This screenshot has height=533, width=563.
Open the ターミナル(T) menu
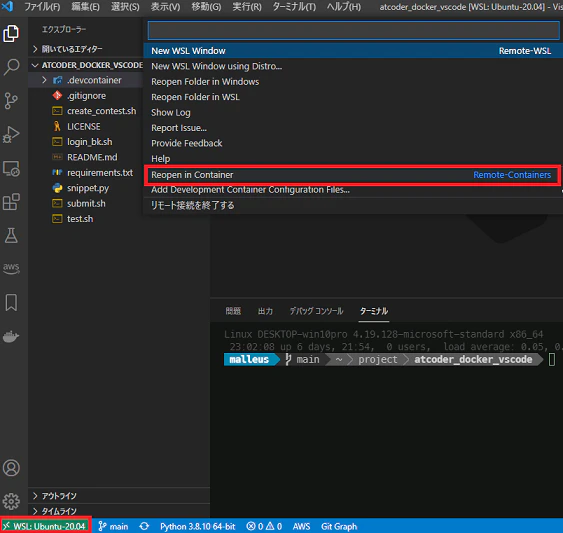[x=294, y=6]
